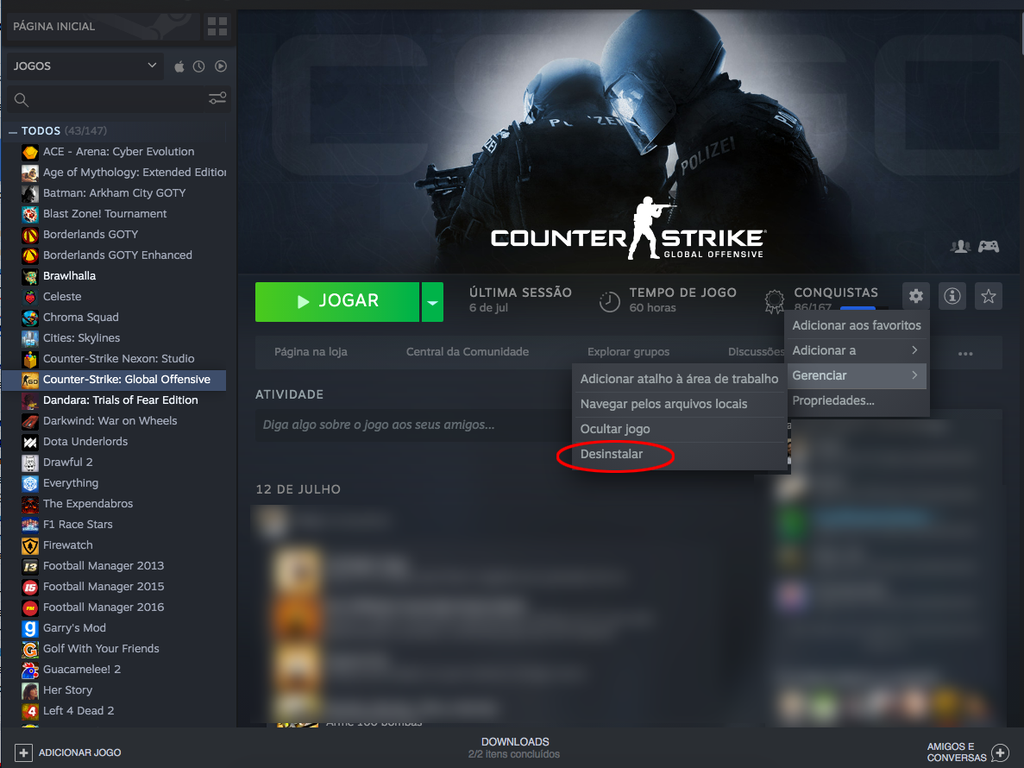1024x768 pixels.
Task: Open Central da Comunidade link
Action: point(468,352)
